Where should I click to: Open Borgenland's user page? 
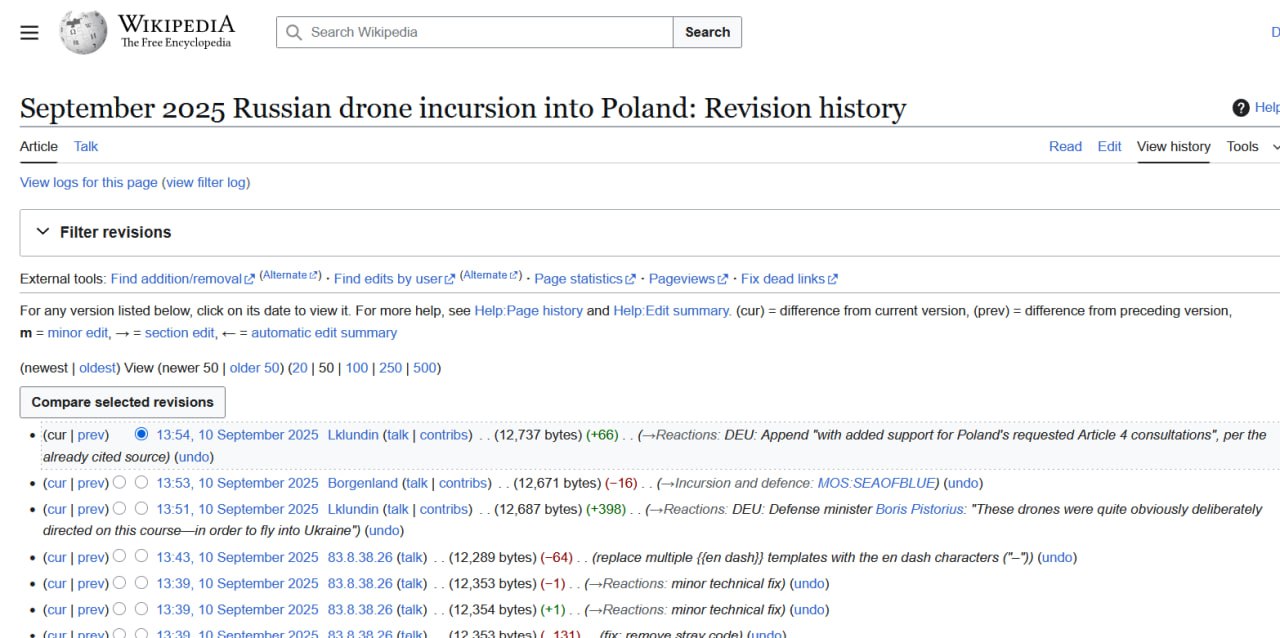point(362,483)
